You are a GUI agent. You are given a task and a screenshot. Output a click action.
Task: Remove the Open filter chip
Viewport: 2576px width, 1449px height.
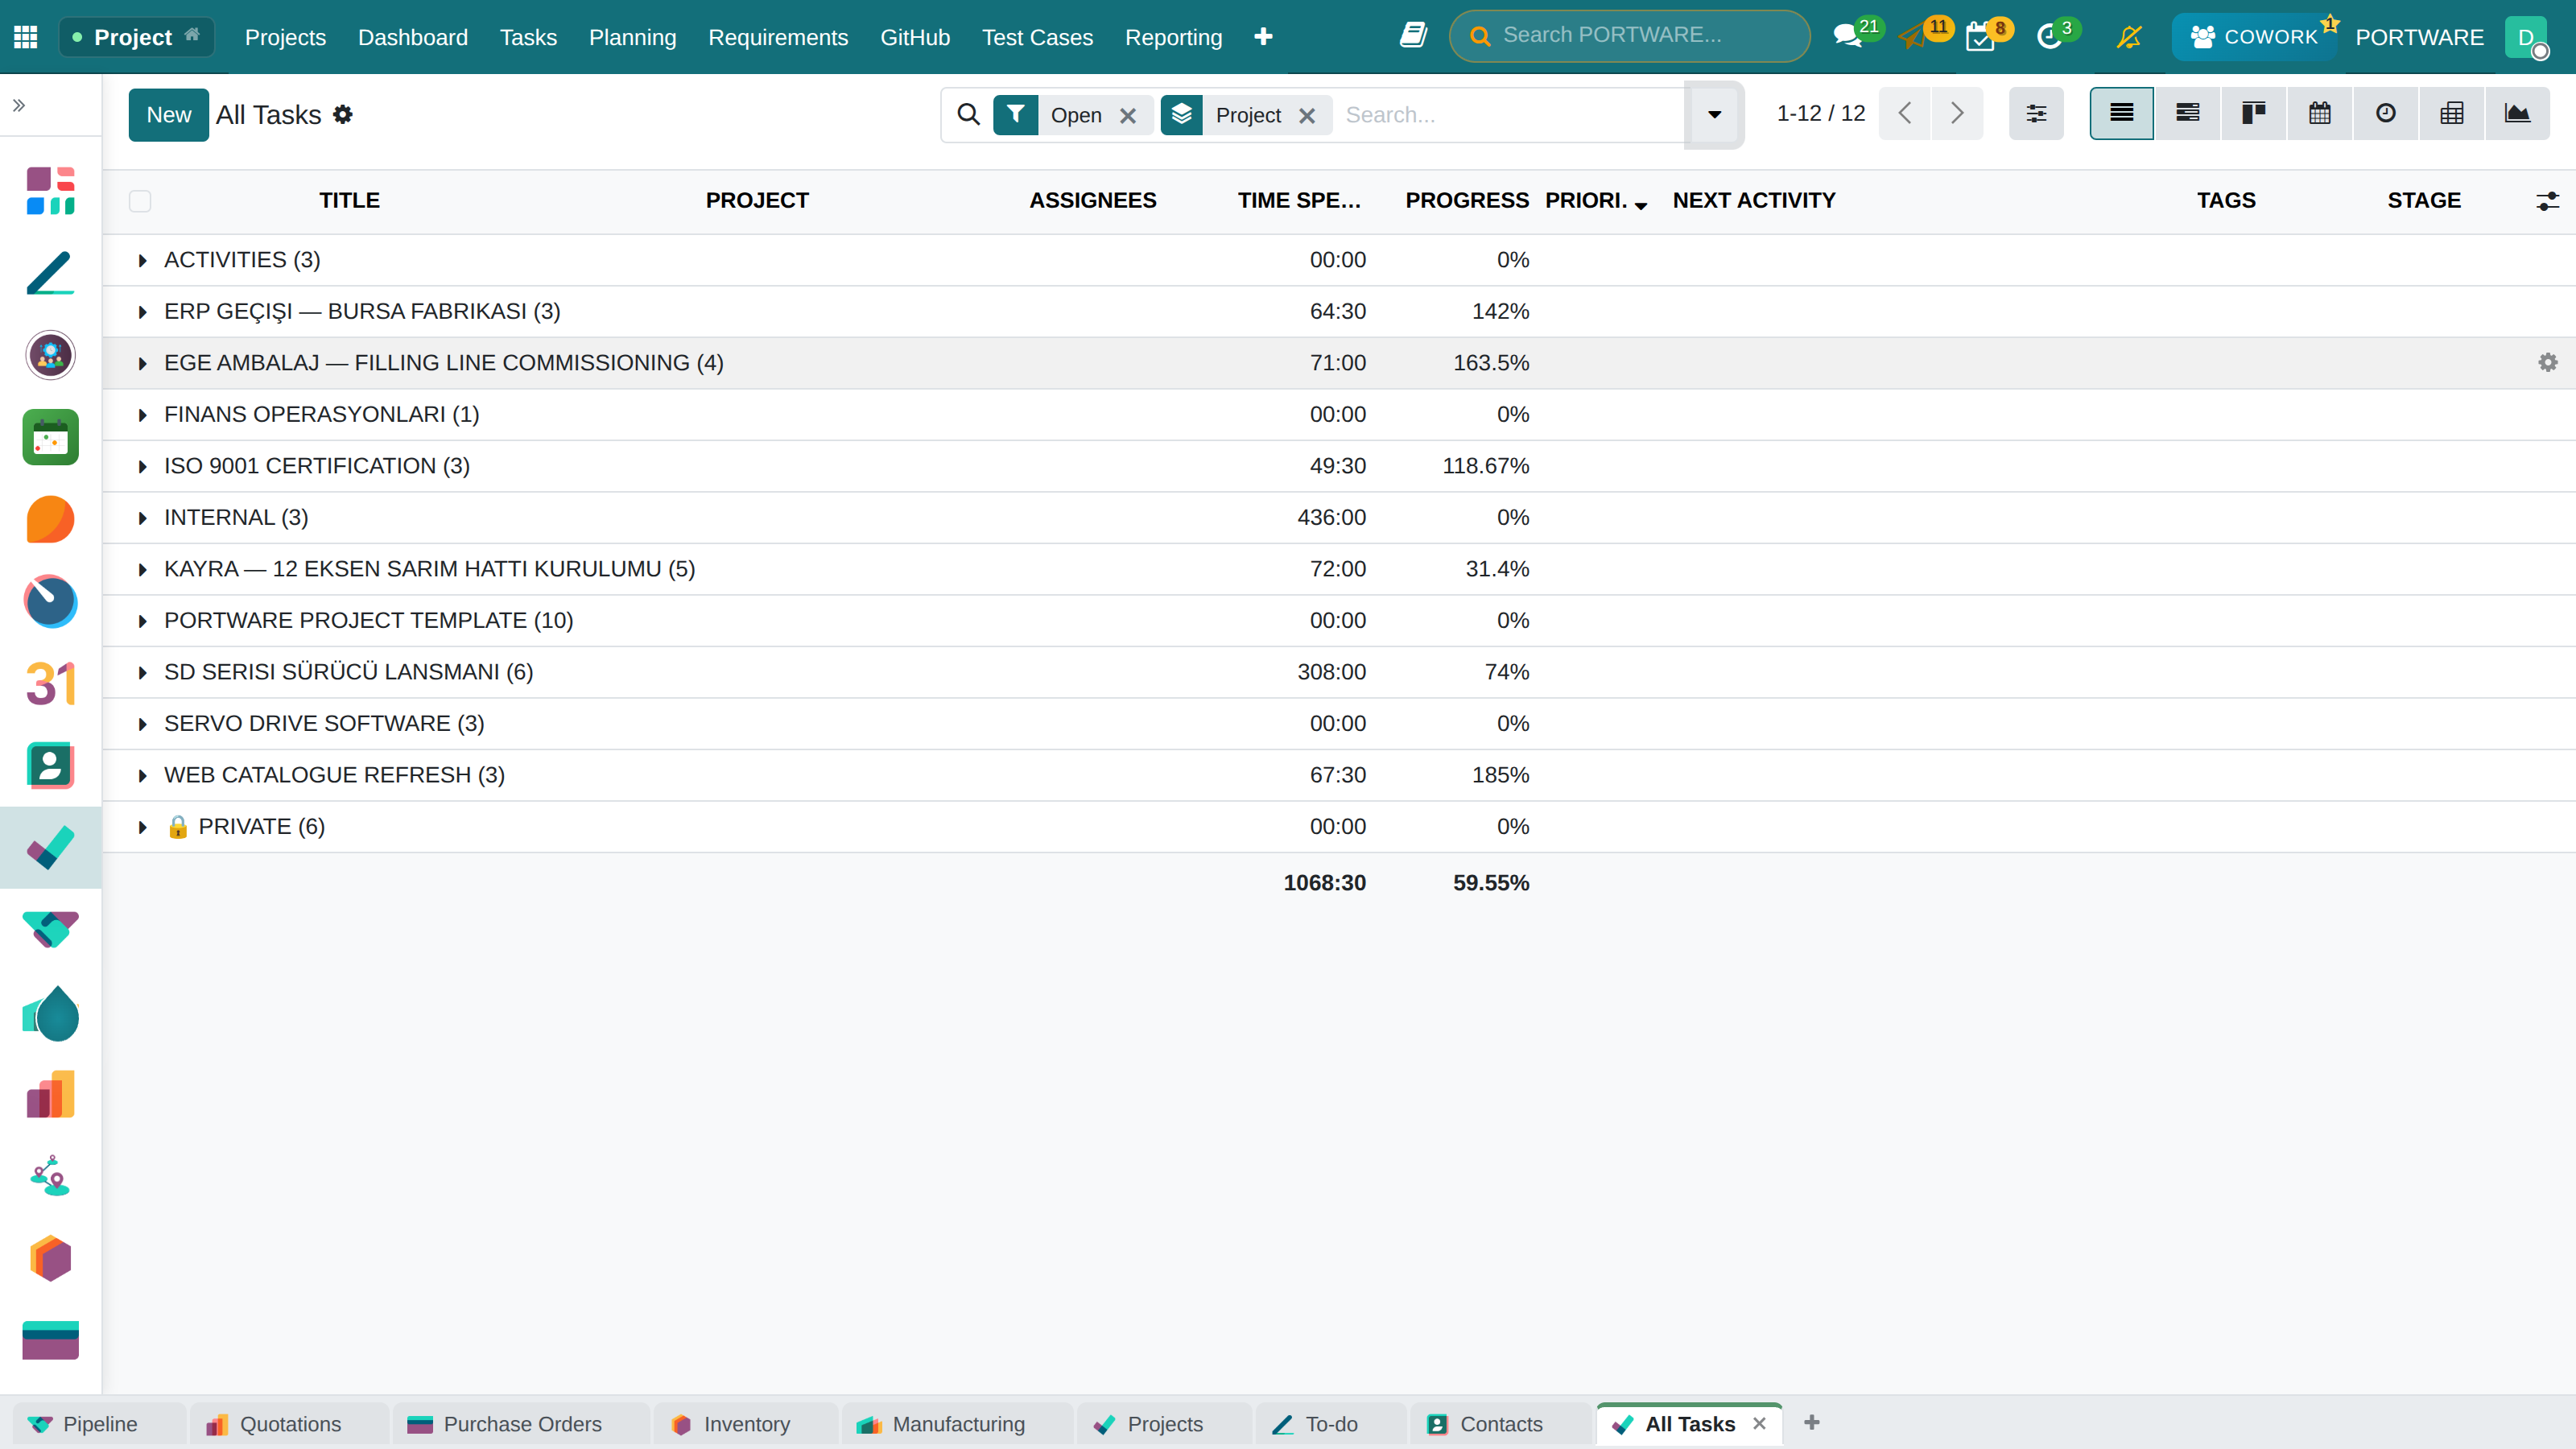tap(1128, 116)
